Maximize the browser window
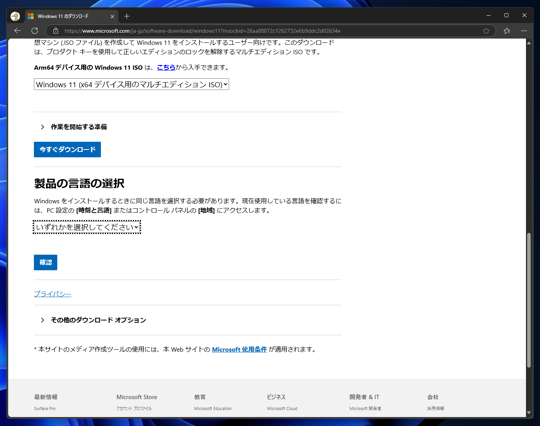The width and height of the screenshot is (540, 426). [x=506, y=15]
